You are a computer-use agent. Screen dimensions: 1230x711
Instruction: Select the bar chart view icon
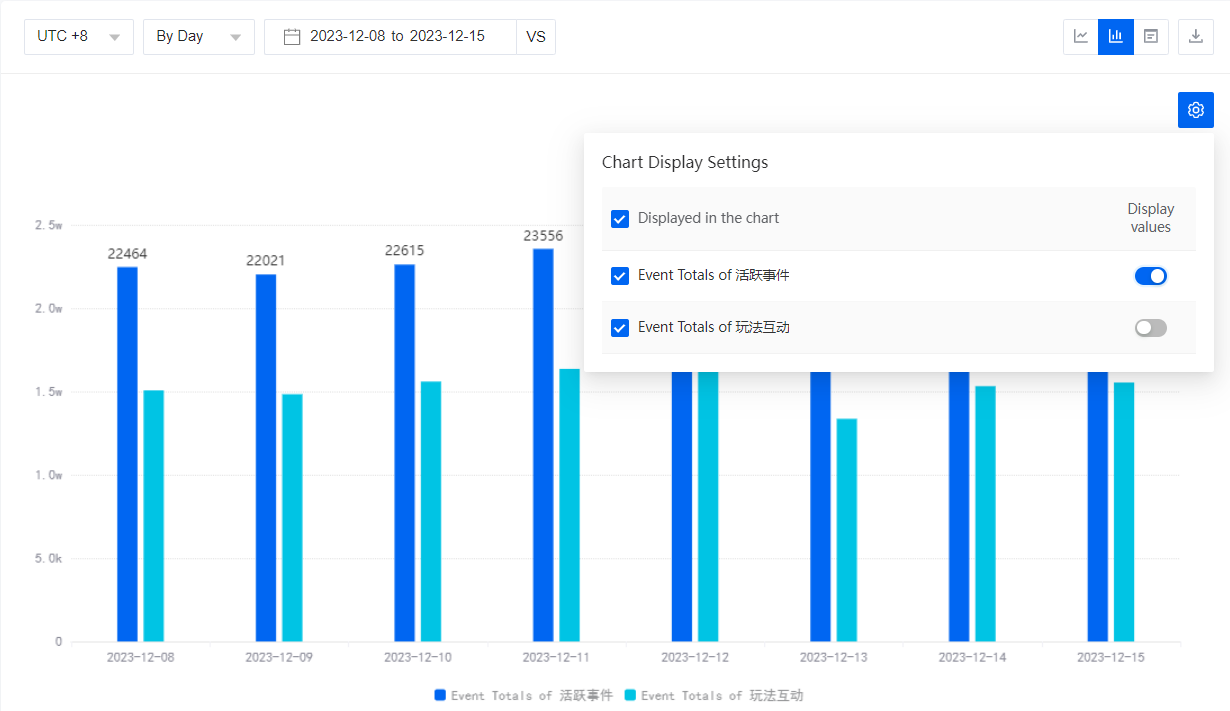[x=1115, y=36]
